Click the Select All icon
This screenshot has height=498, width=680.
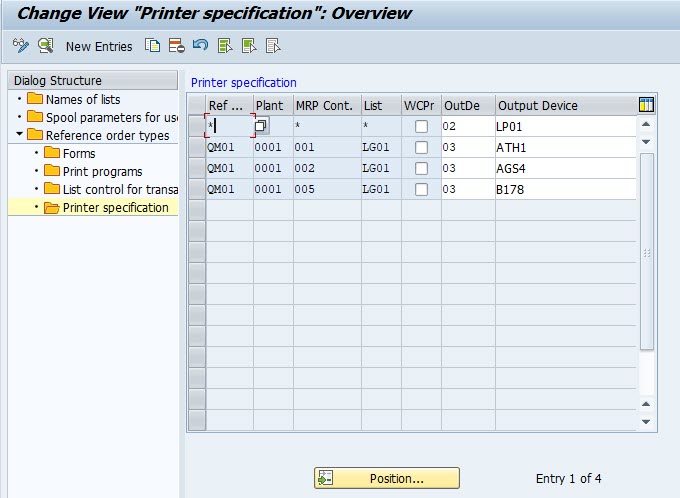pyautogui.click(x=225, y=46)
